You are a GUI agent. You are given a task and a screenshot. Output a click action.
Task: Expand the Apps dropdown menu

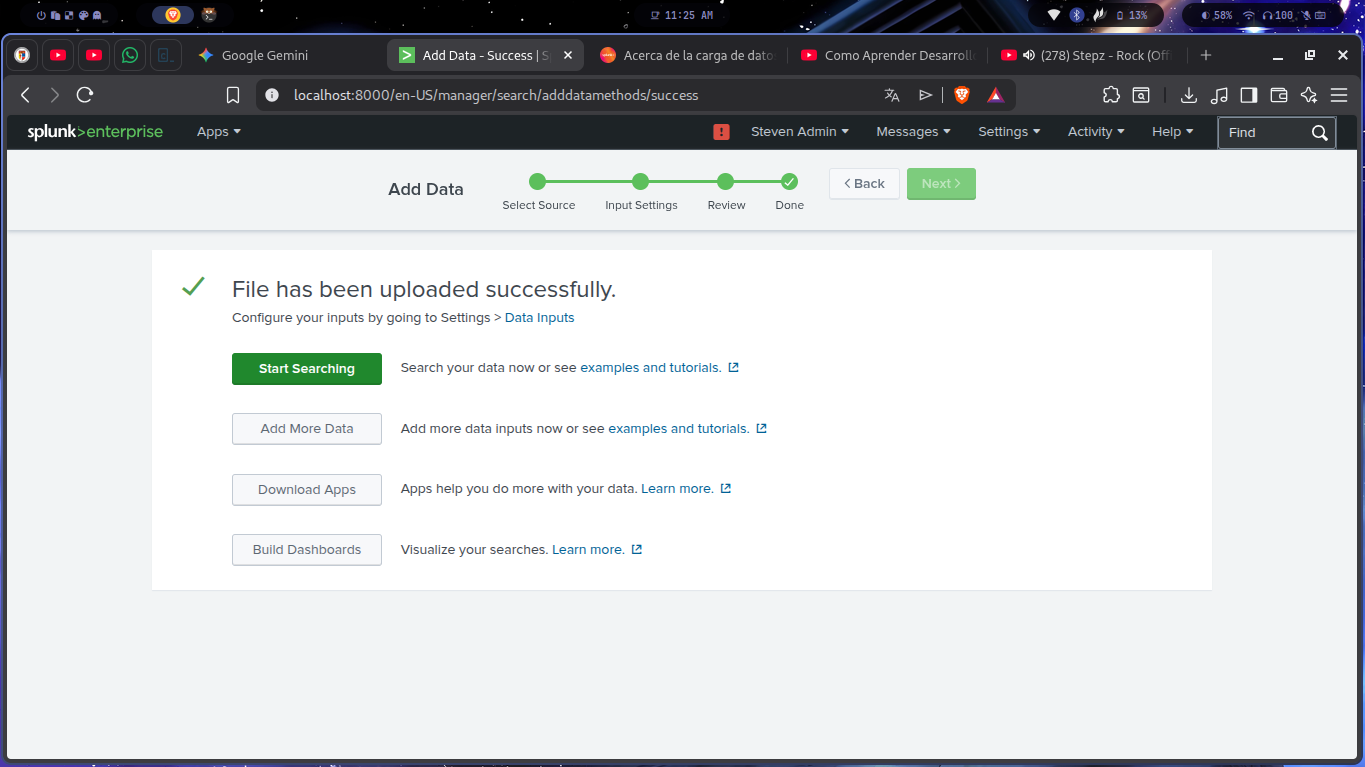pos(218,132)
